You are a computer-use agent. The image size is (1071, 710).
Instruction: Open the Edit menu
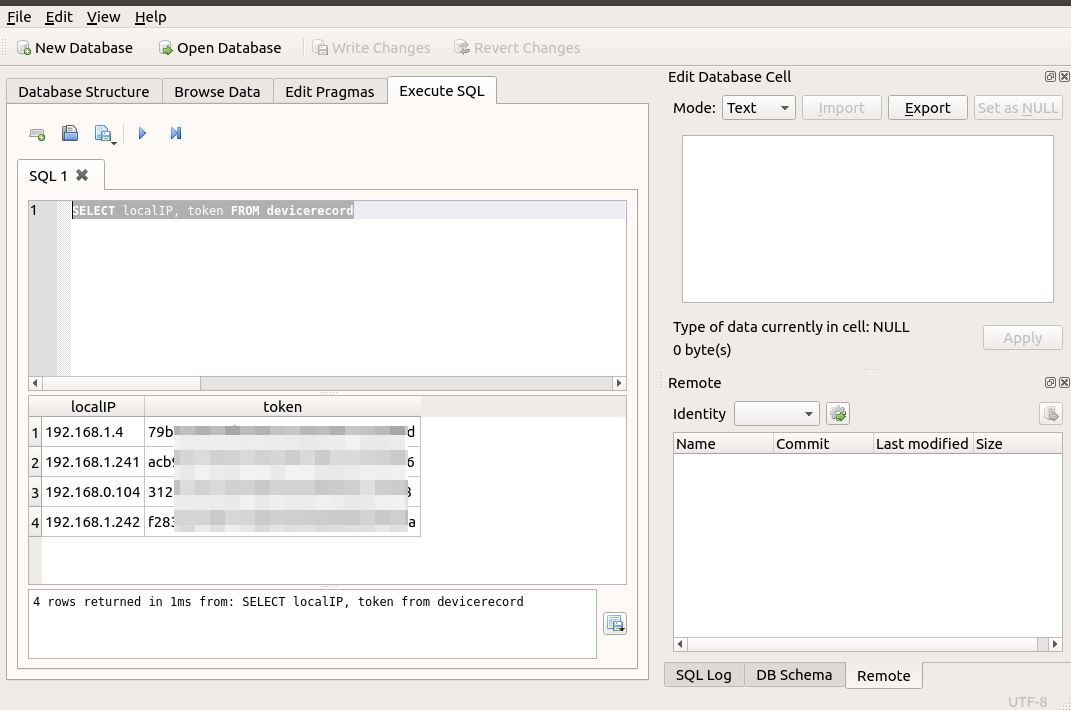(x=59, y=16)
